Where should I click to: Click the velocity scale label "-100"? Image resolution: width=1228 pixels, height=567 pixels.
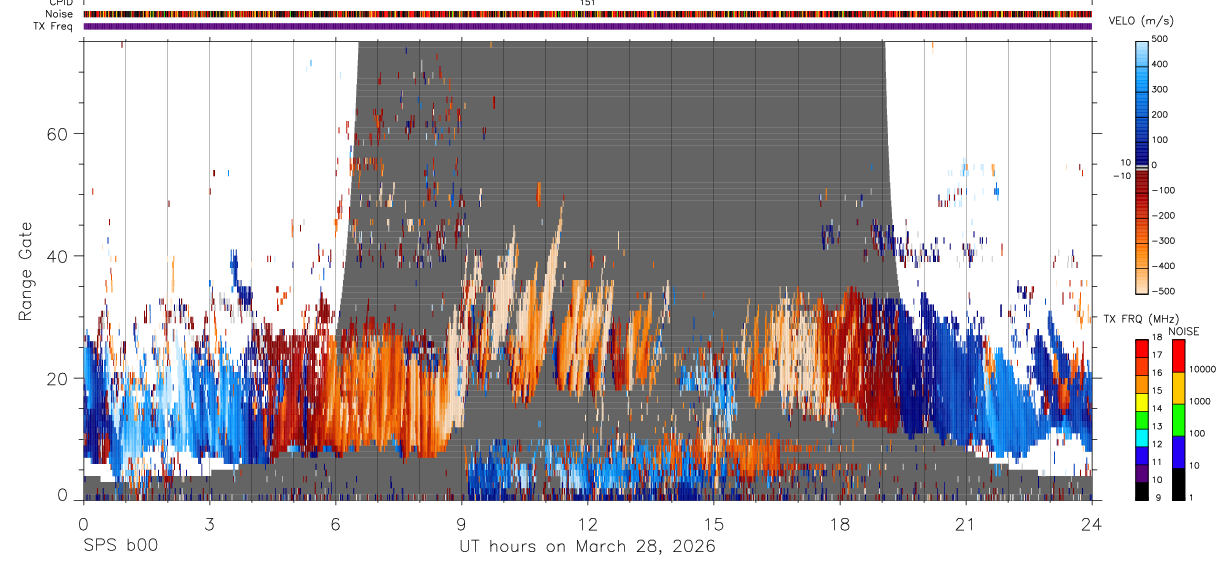(1164, 190)
